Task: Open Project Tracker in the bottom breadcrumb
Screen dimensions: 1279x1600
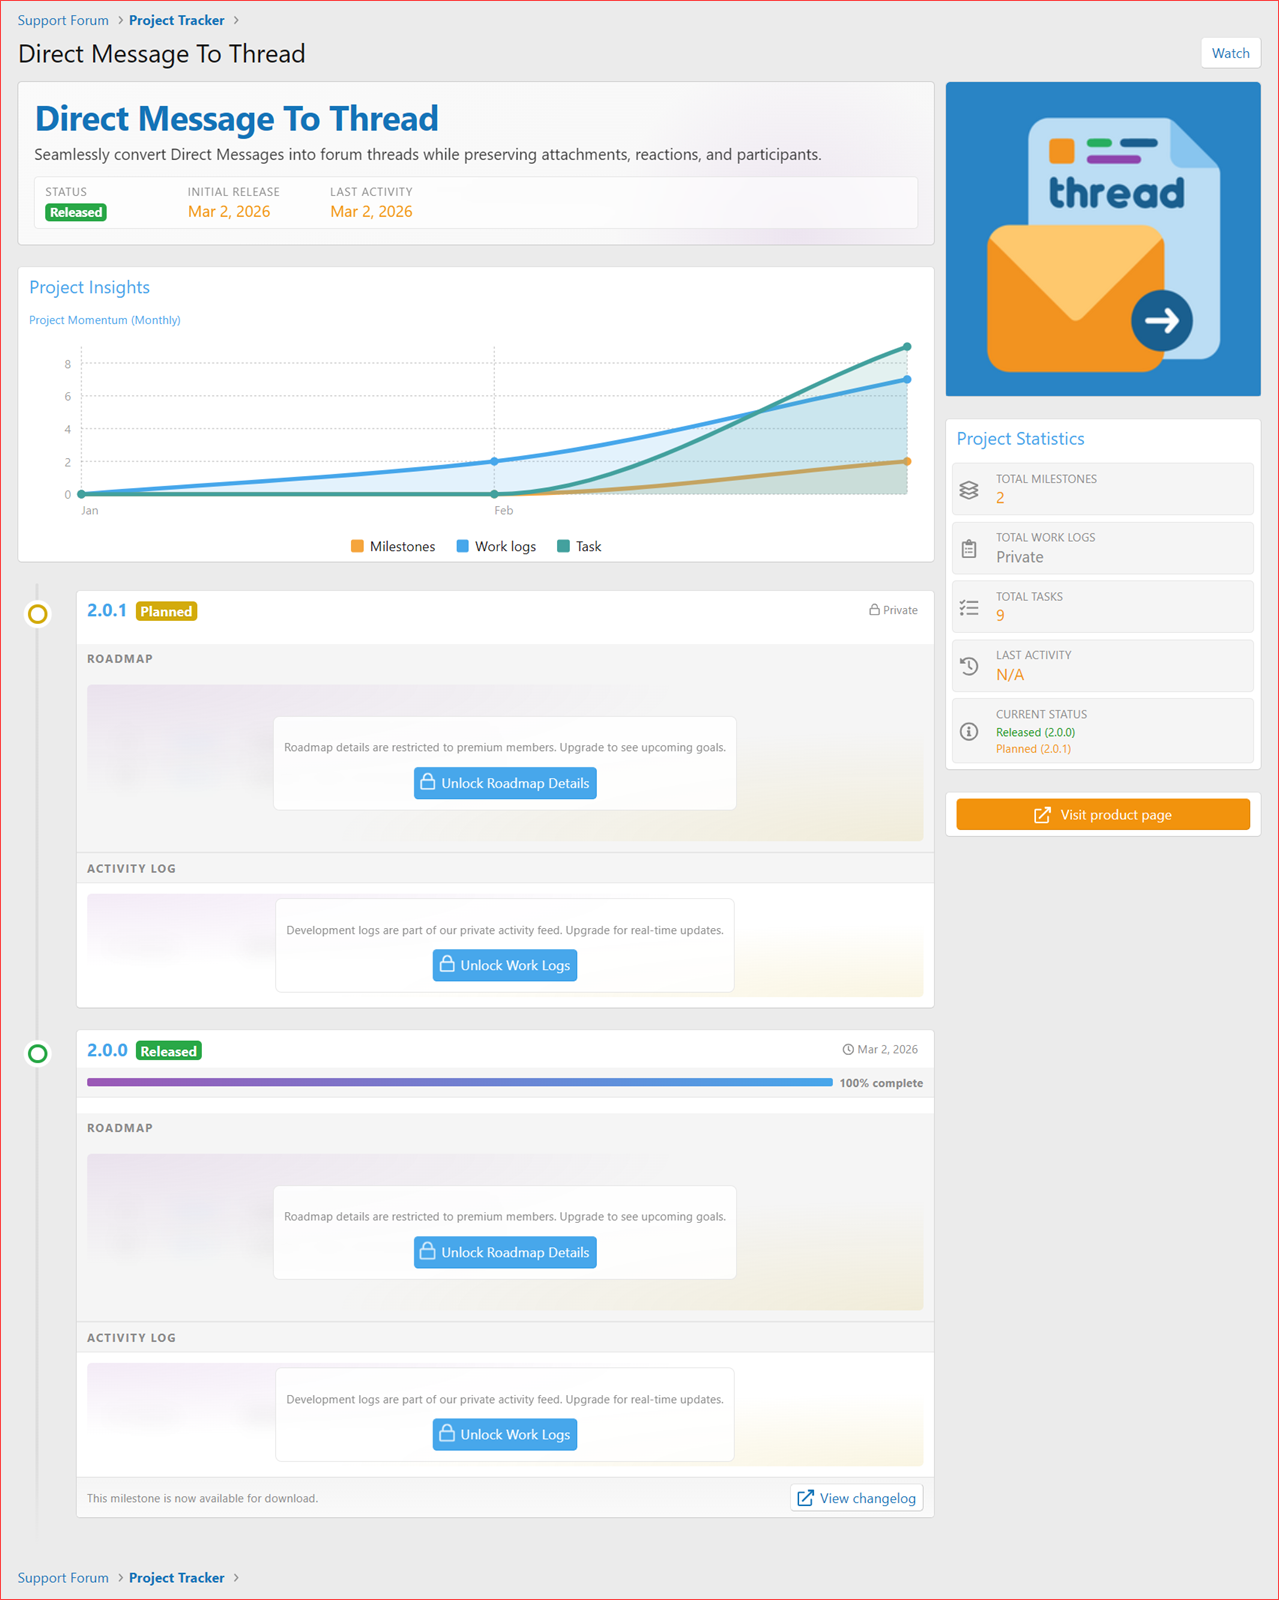Action: coord(177,1577)
